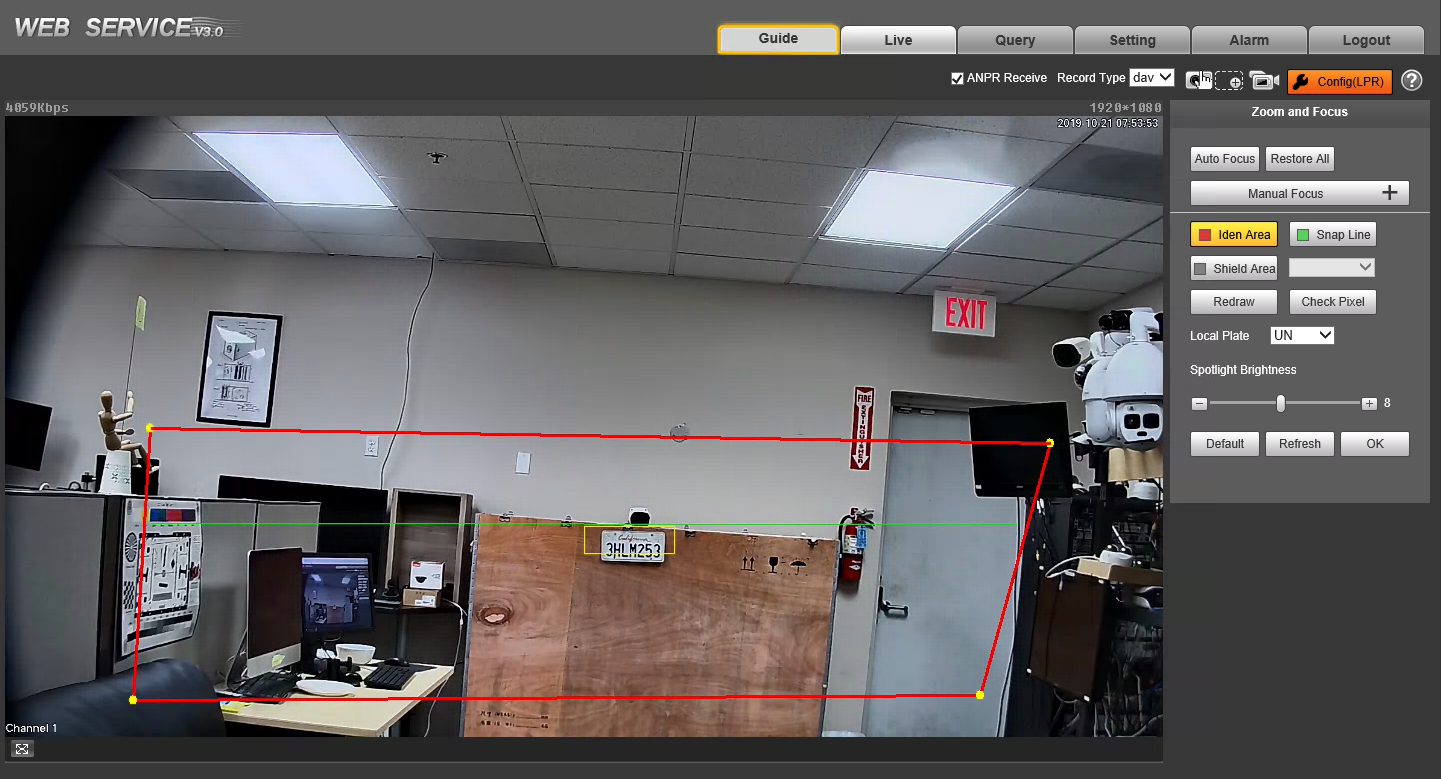
Task: Switch to the Guide tab
Action: (778, 39)
